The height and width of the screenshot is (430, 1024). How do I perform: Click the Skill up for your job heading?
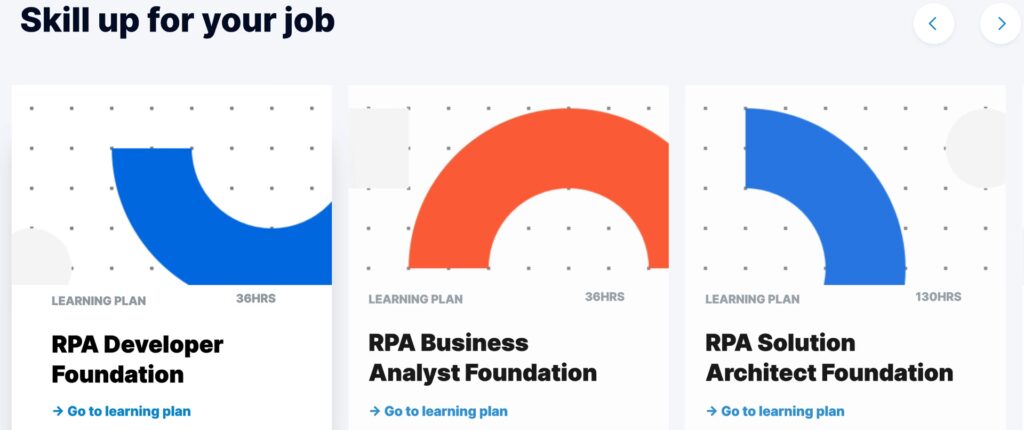click(177, 20)
